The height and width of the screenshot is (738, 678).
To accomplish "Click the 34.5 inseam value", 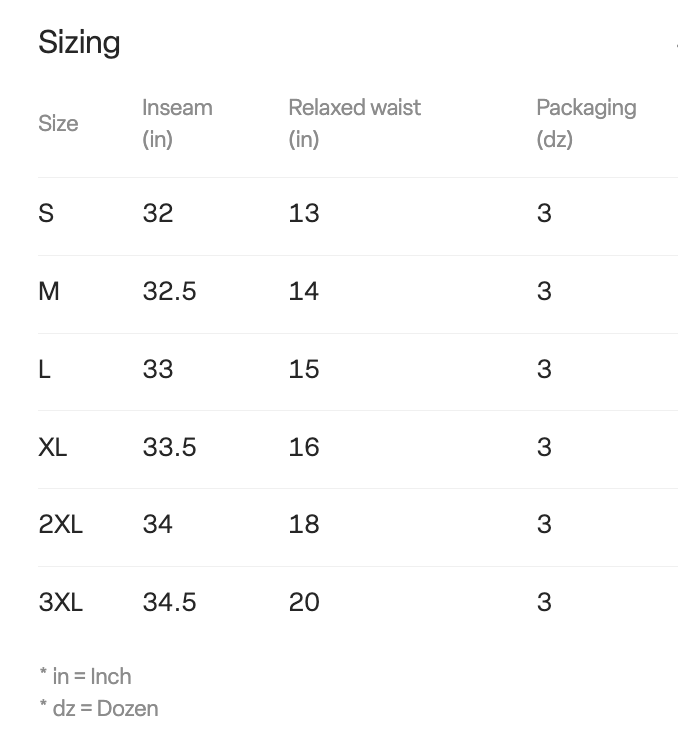I will pos(169,602).
